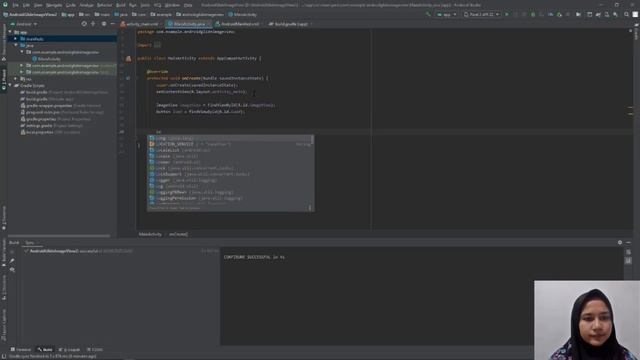Open the TODO tool window button
This screenshot has height=360, width=640.
pos(95,350)
